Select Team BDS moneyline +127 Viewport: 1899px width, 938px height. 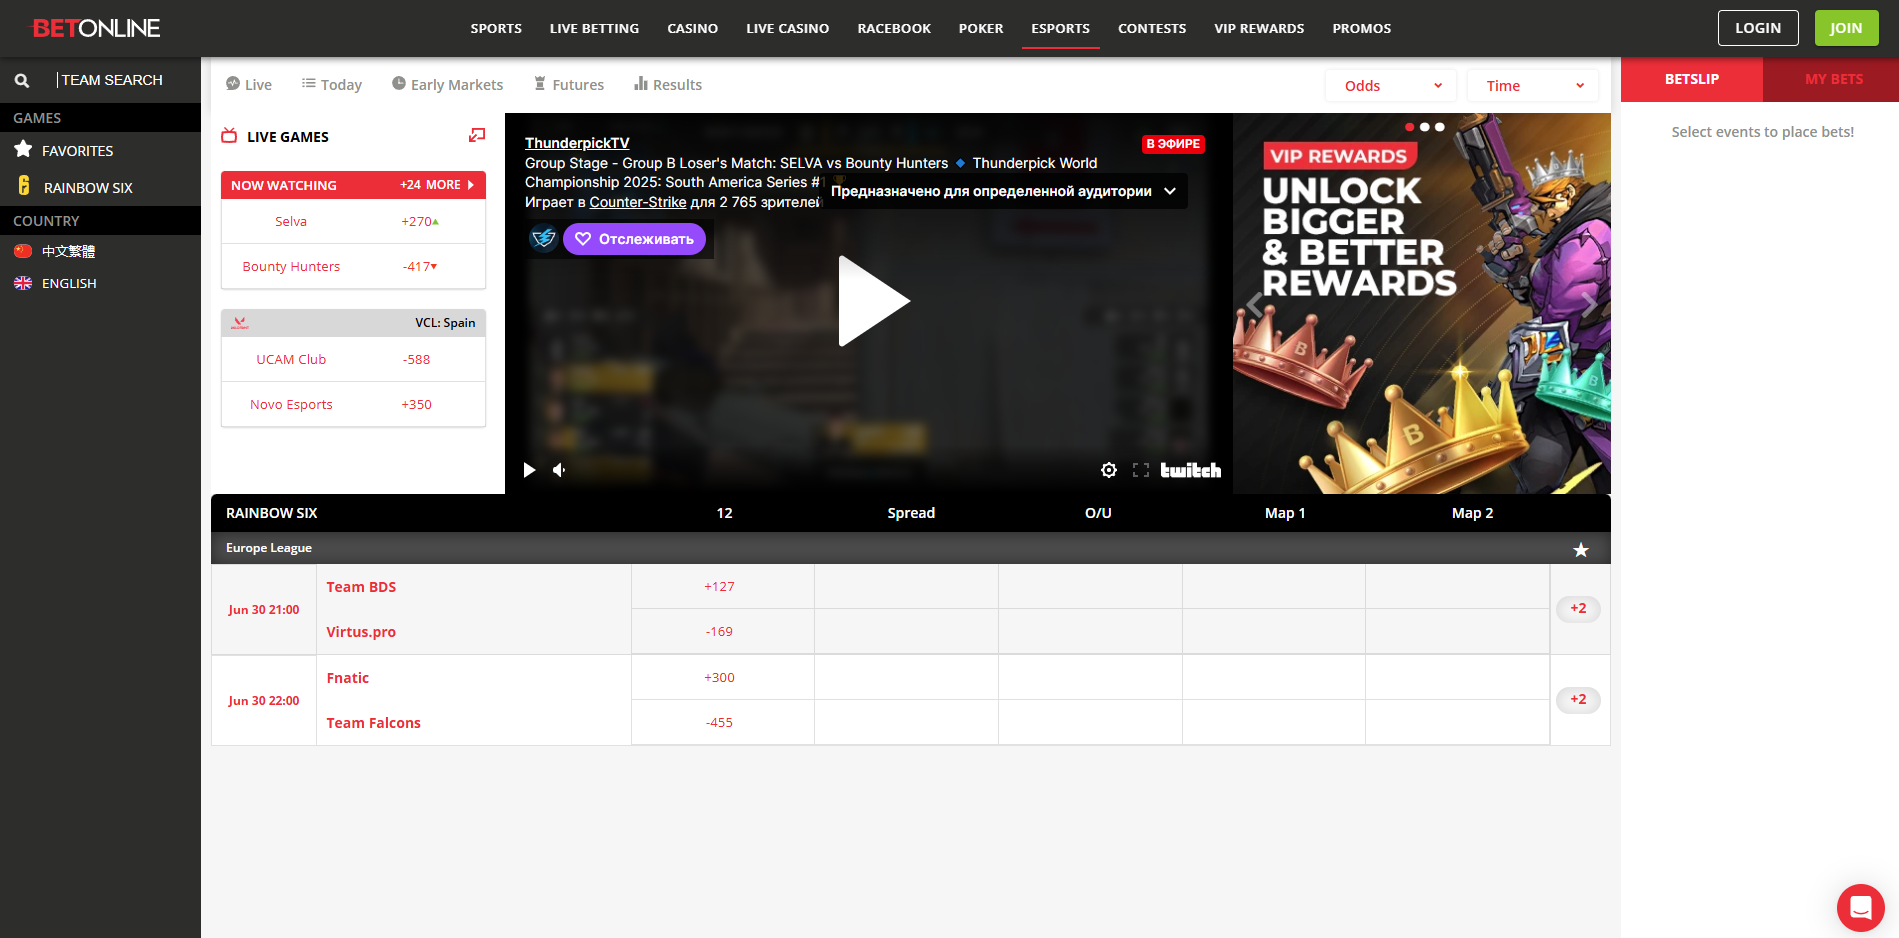(x=723, y=587)
